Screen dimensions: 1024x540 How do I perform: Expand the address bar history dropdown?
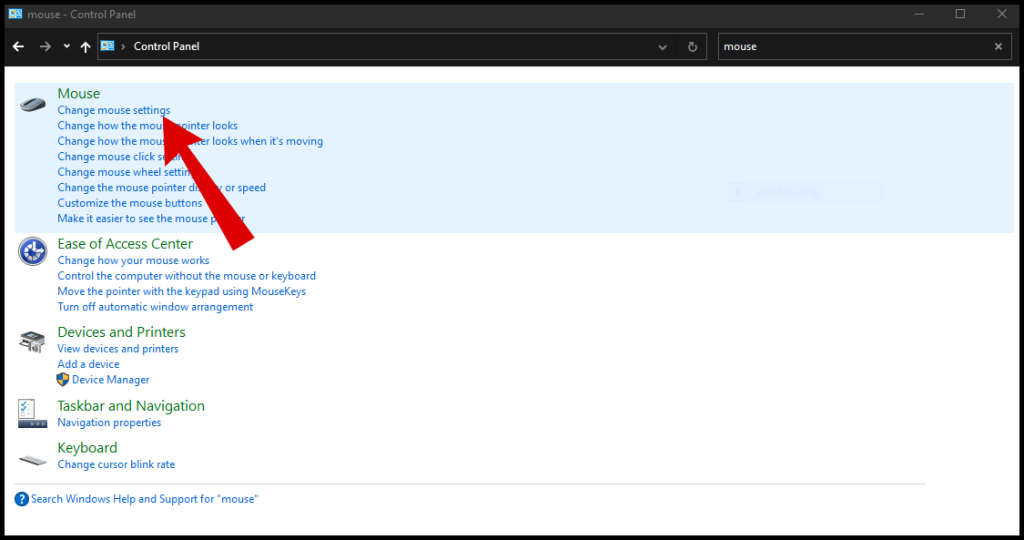click(x=662, y=47)
